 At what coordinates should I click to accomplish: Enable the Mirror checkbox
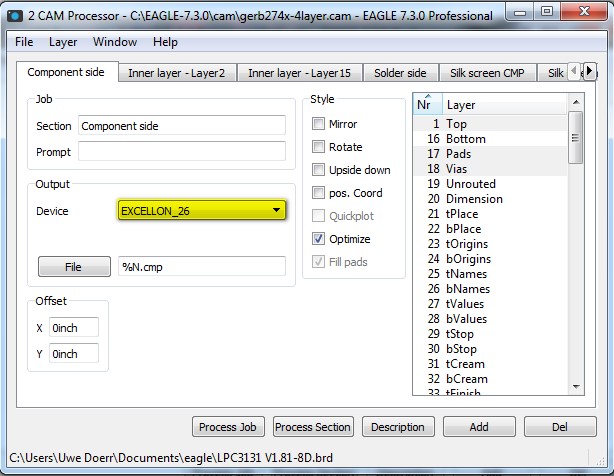coord(319,124)
